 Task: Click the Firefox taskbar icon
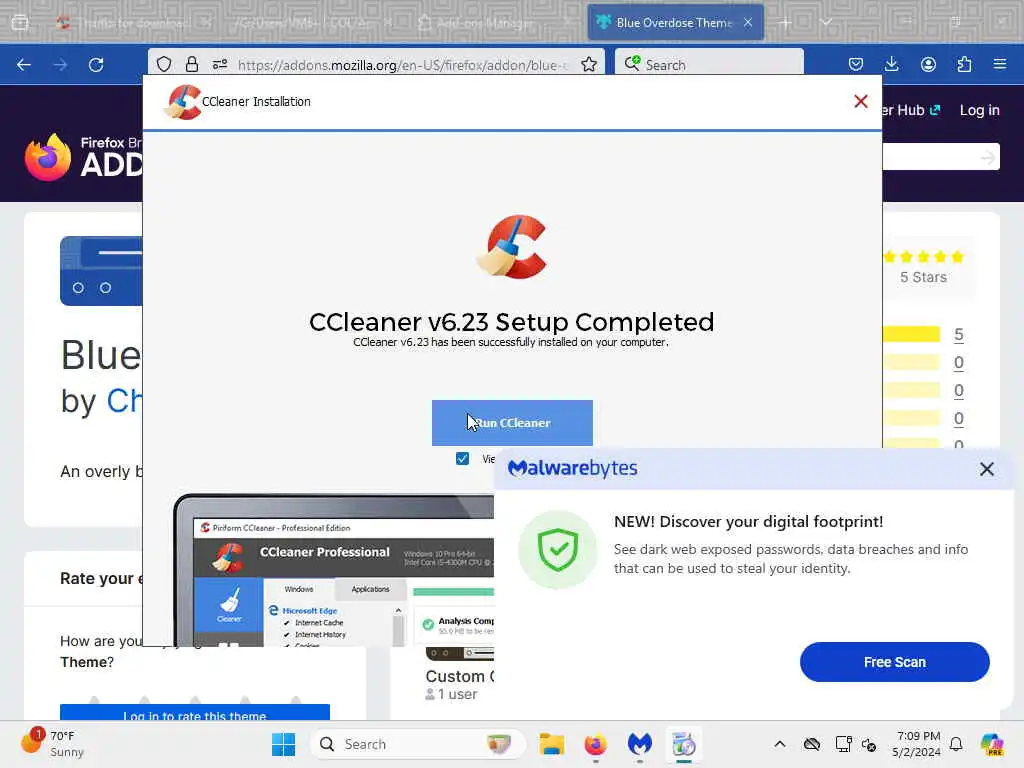(x=595, y=744)
